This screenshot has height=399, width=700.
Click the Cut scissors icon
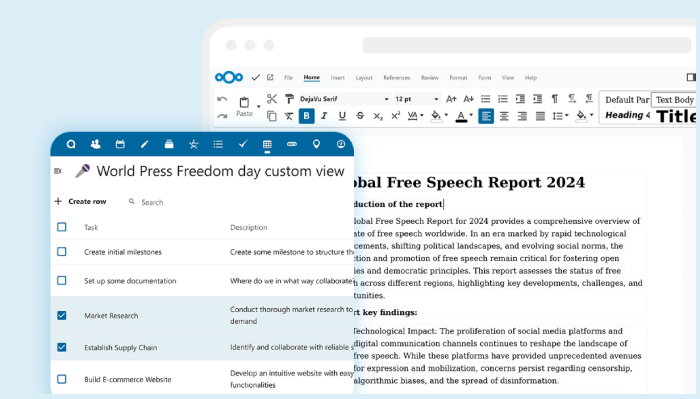click(x=271, y=99)
